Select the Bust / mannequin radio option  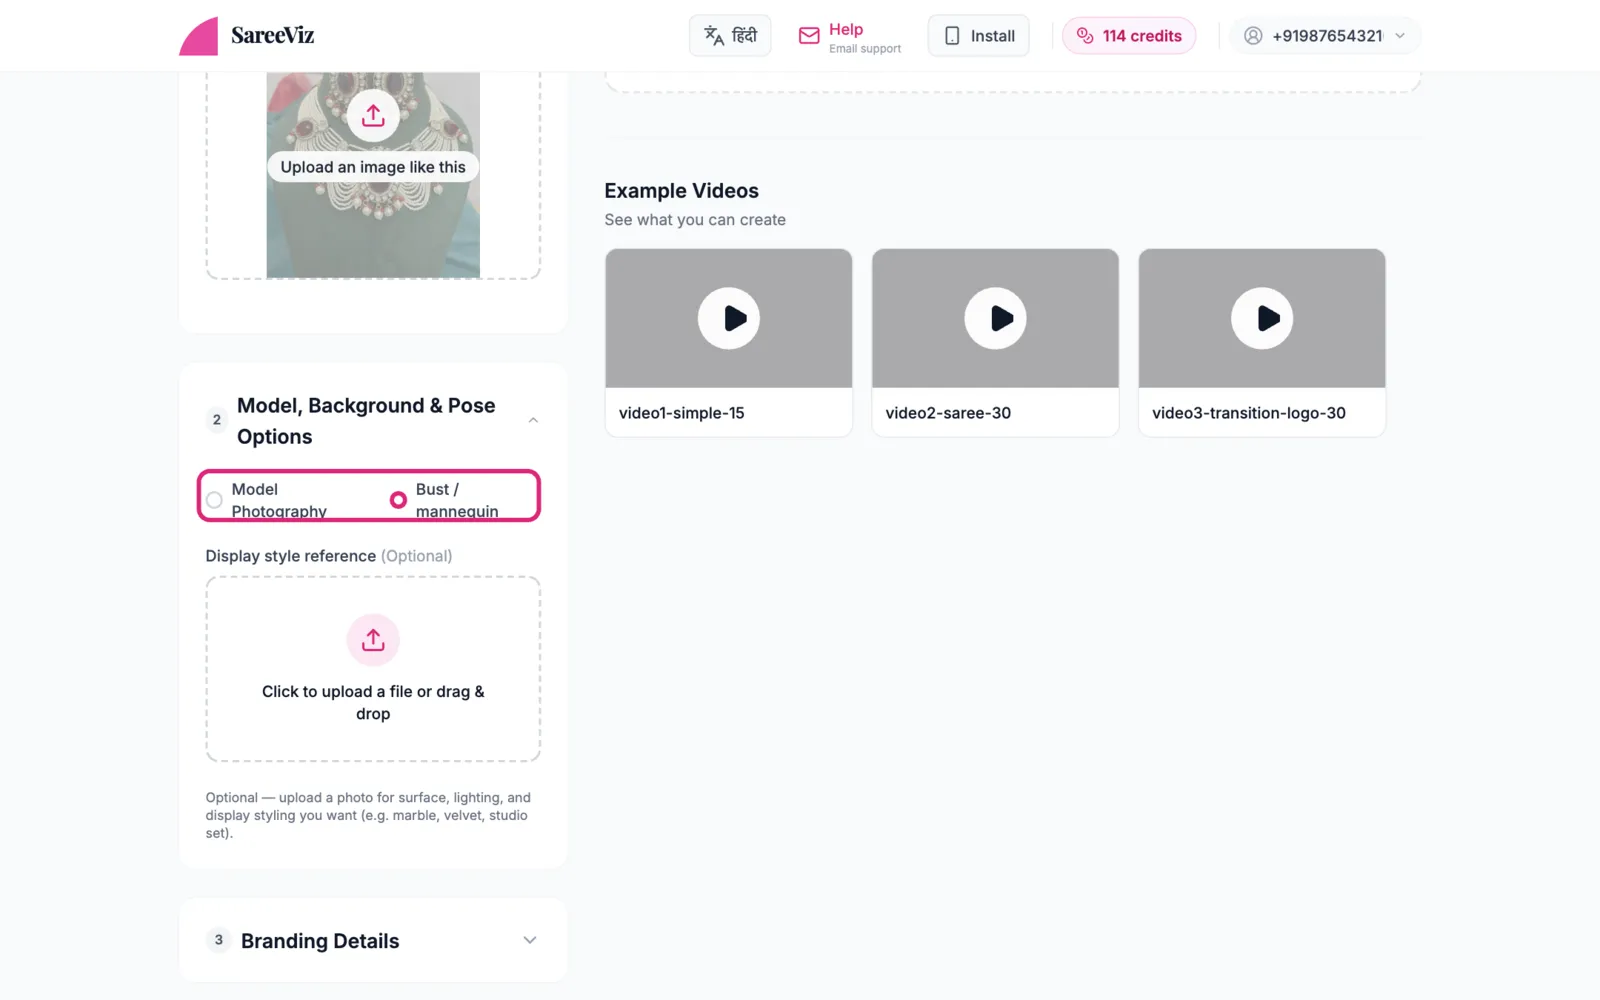tap(398, 500)
